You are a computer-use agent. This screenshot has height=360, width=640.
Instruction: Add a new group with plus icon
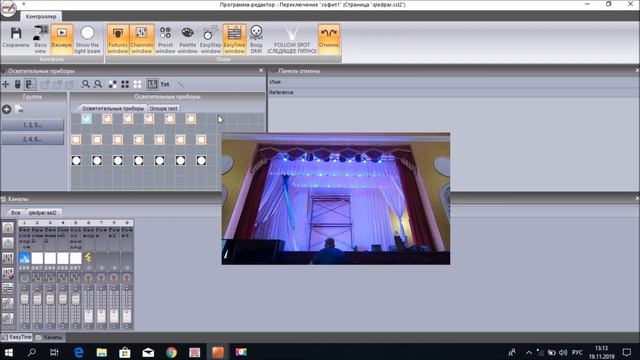pos(7,109)
